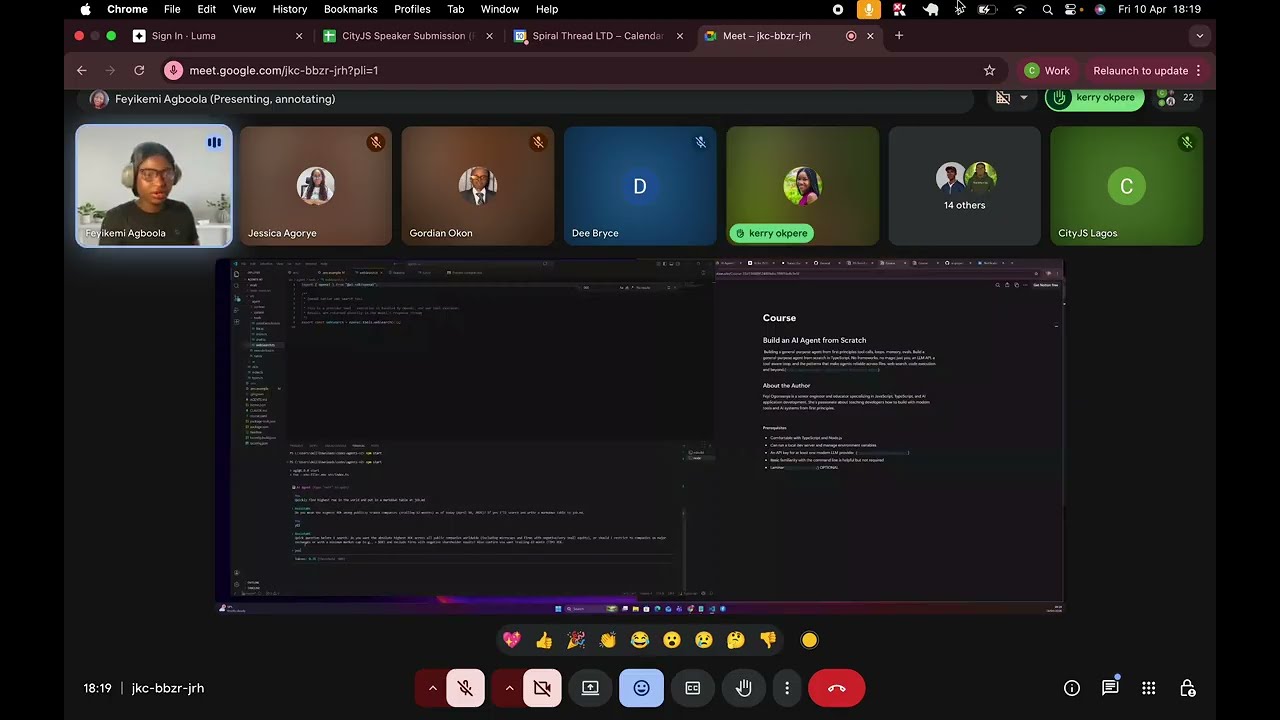This screenshot has height=720, width=1280.
Task: Send the laughing face reaction
Action: click(x=640, y=640)
